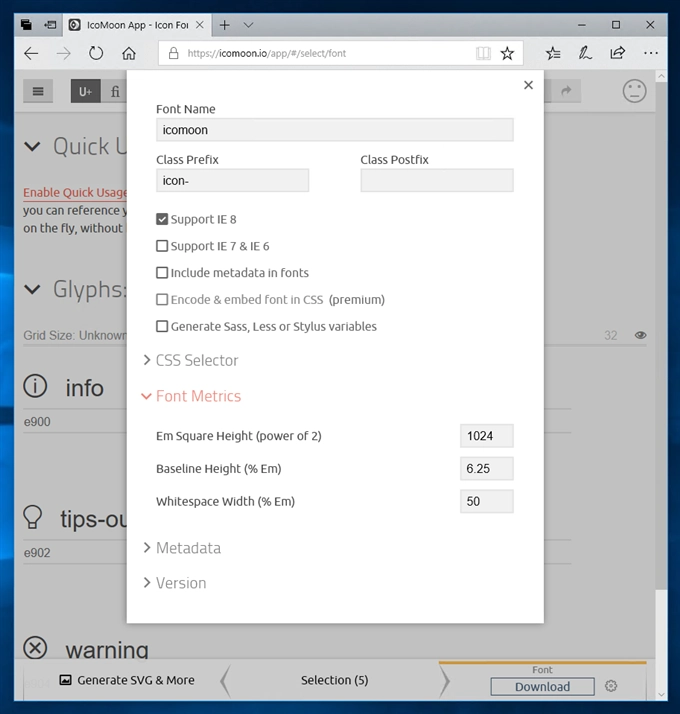Open the tab list dropdown chevron
This screenshot has width=680, height=714.
click(x=248, y=25)
